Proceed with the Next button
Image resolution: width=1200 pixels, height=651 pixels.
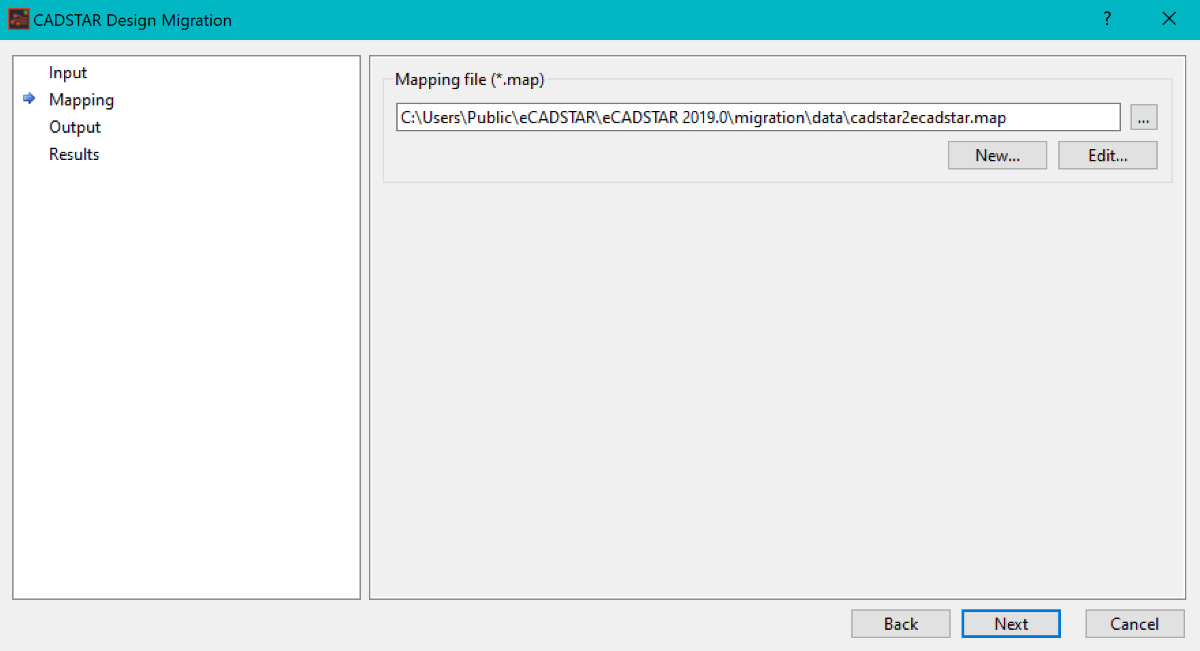point(1011,624)
